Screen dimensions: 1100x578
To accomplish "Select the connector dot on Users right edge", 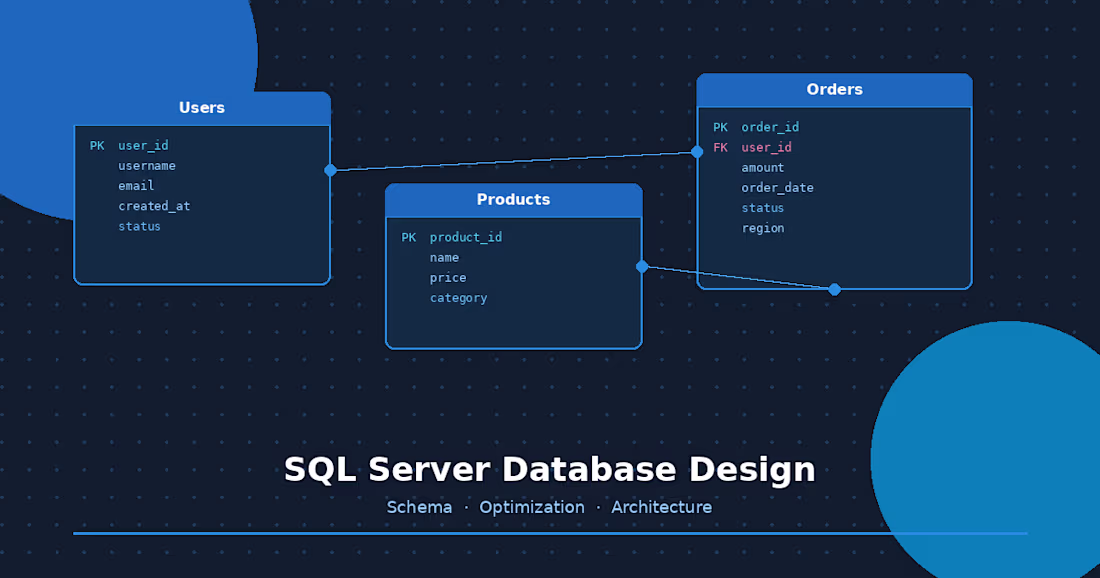I will [x=330, y=170].
